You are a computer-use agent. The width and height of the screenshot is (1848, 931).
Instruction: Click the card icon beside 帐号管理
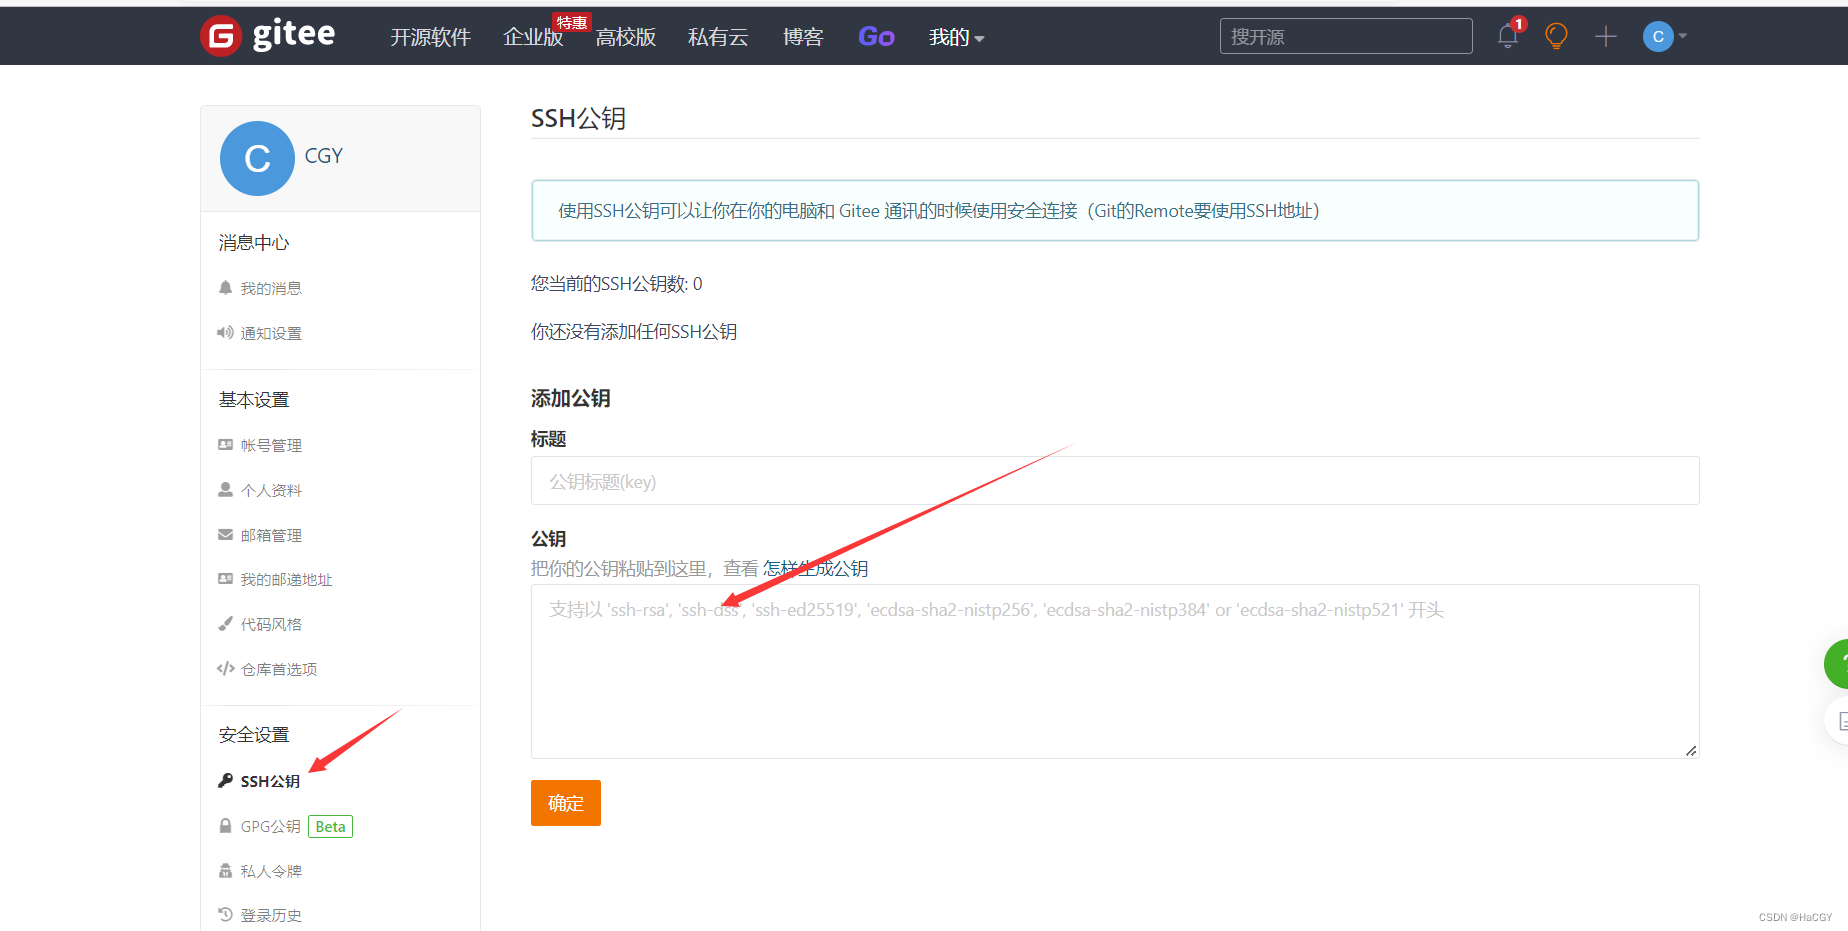pos(225,445)
